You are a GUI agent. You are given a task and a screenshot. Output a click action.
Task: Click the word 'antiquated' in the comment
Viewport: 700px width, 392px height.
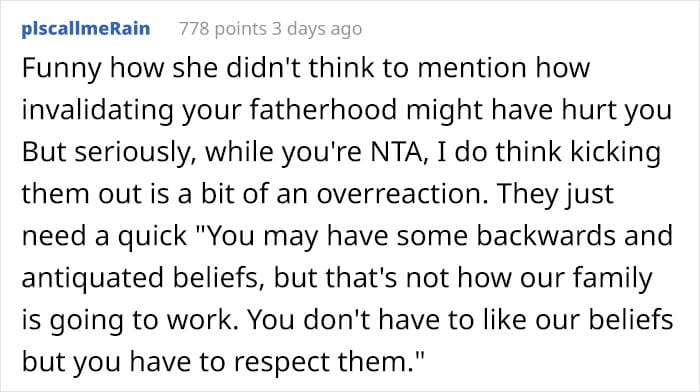[x=92, y=279]
